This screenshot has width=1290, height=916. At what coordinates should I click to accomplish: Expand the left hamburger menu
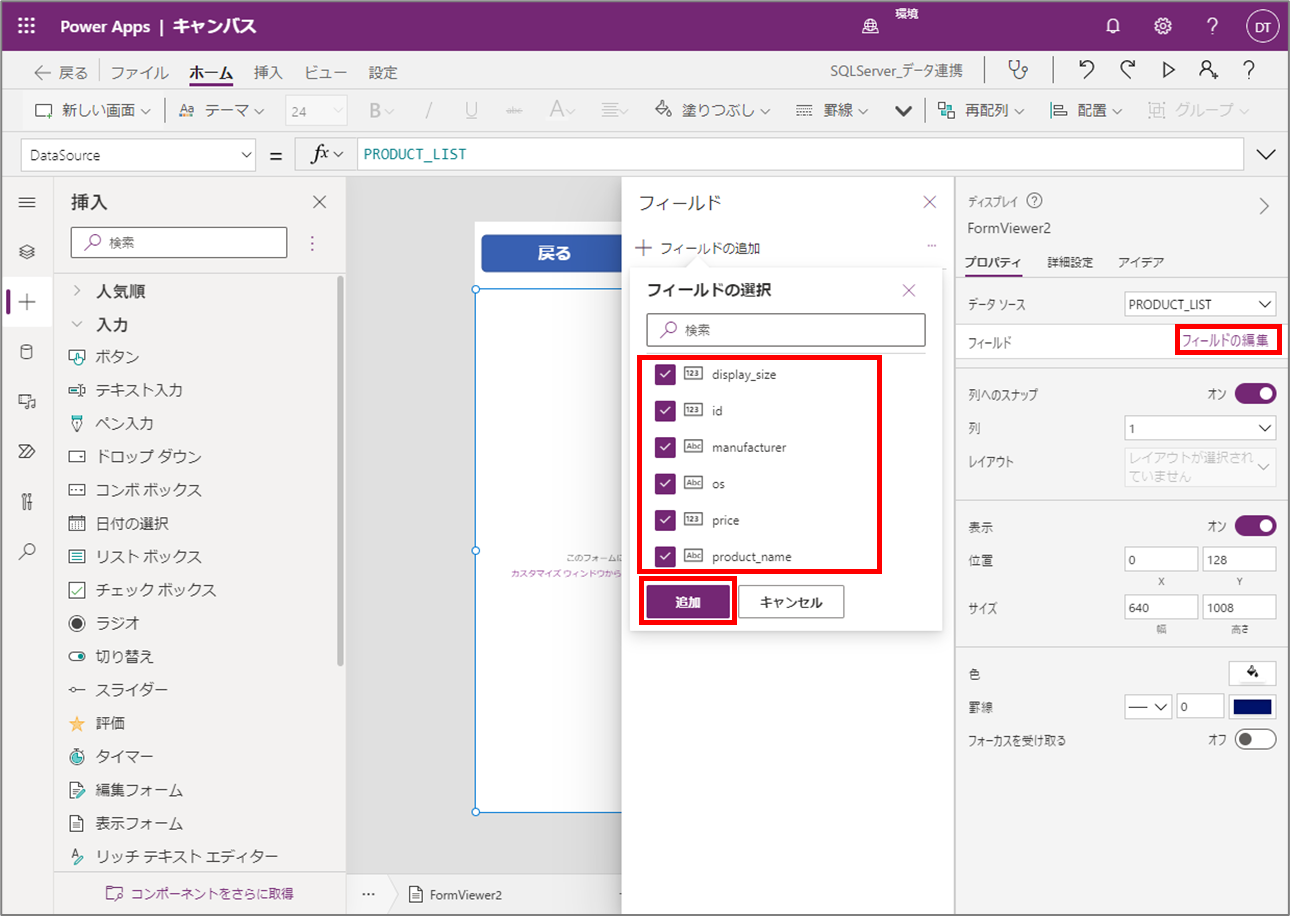coord(27,202)
